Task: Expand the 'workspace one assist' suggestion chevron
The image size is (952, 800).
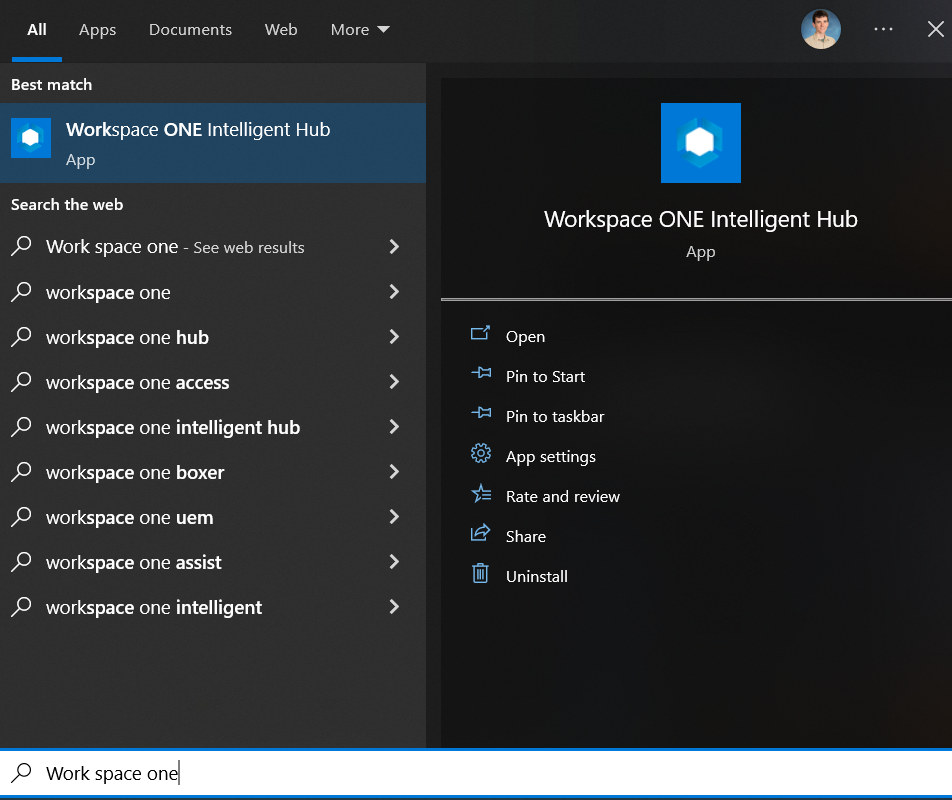Action: point(394,561)
